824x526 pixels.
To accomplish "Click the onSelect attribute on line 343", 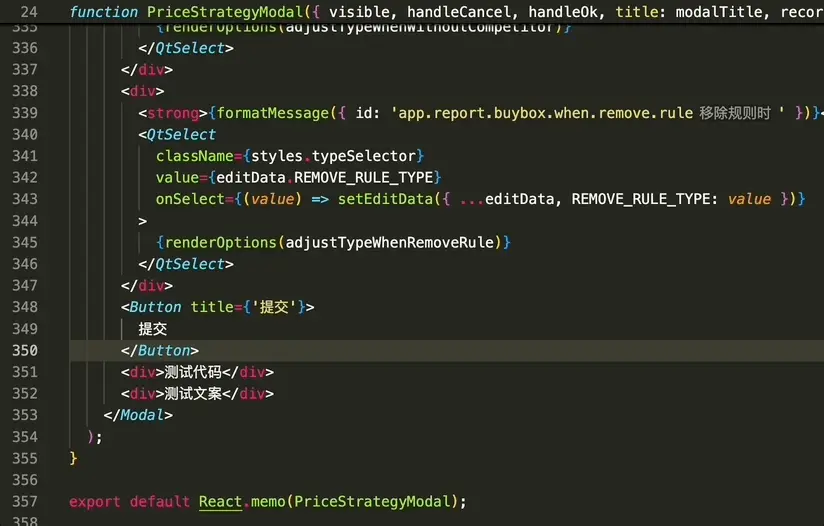I will pyautogui.click(x=190, y=199).
